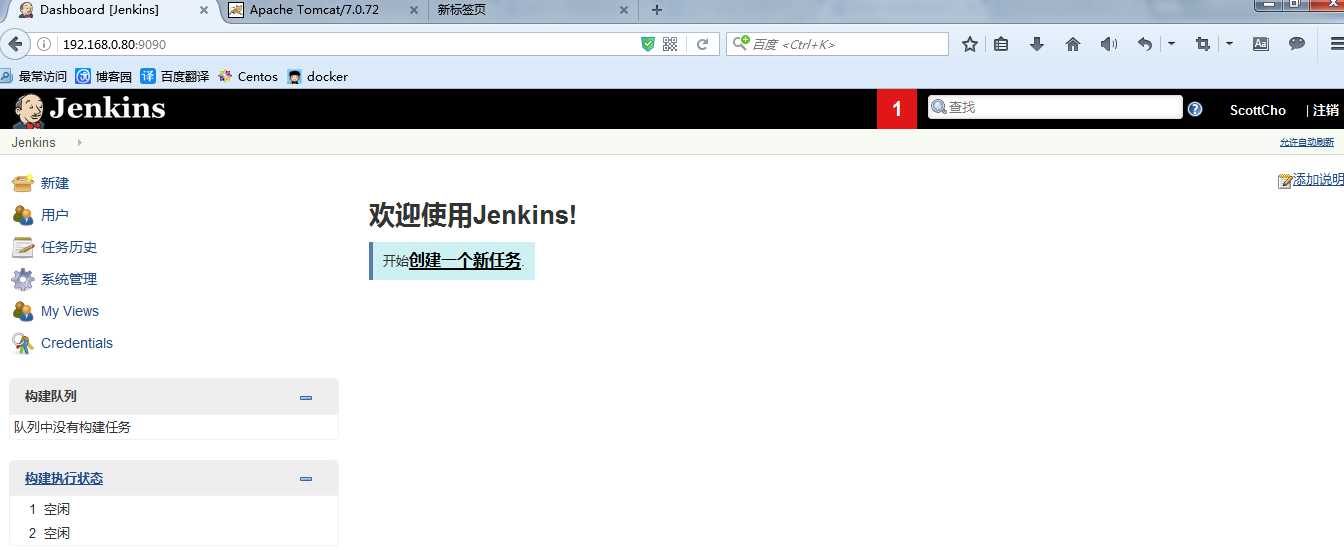The width and height of the screenshot is (1344, 550).
Task: Click the Jenkins breadcrumb link
Action: coord(34,142)
